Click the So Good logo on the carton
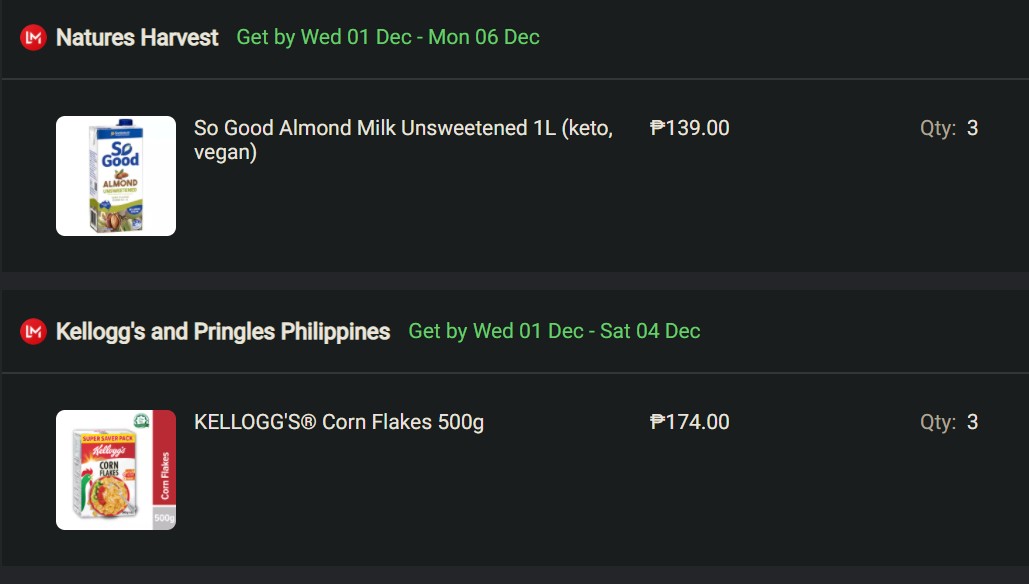Viewport: 1029px width, 584px height. pyautogui.click(x=120, y=155)
